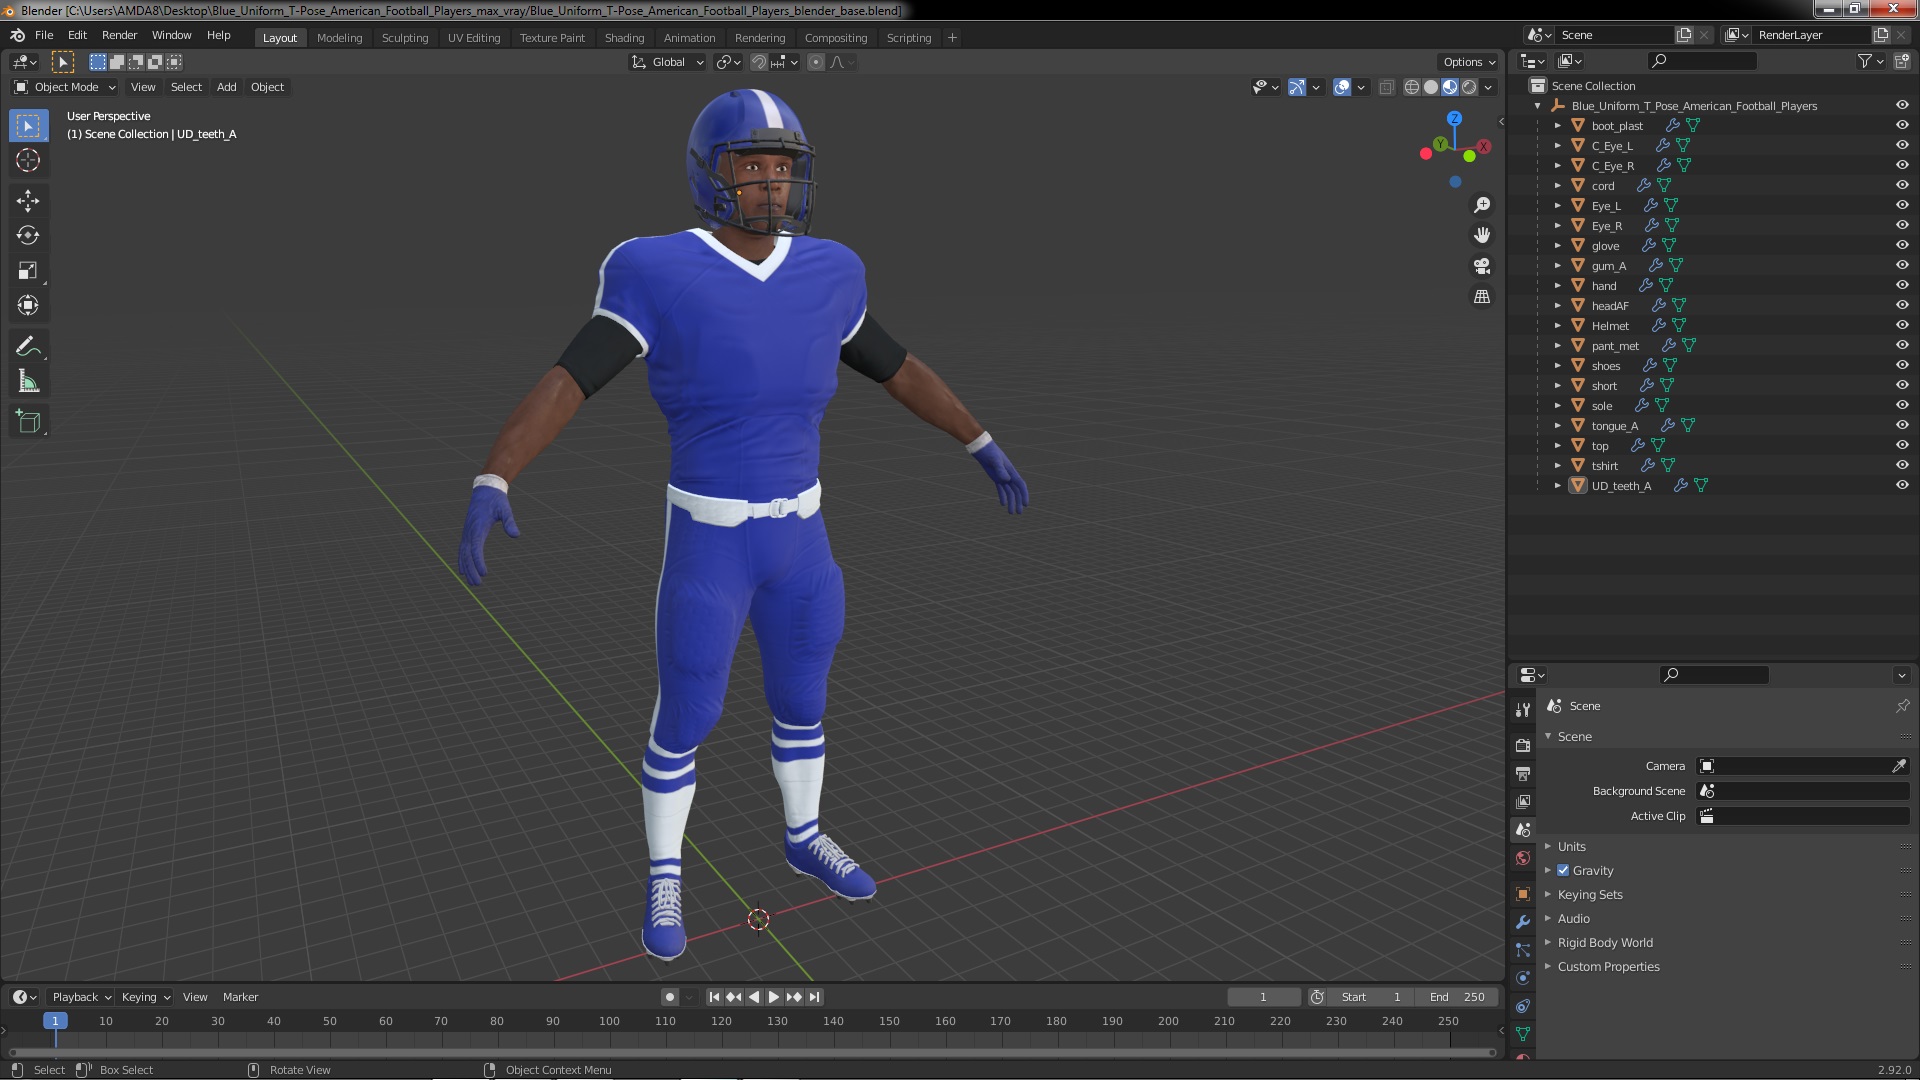1920x1080 pixels.
Task: Open the Object Mode dropdown
Action: tap(65, 87)
